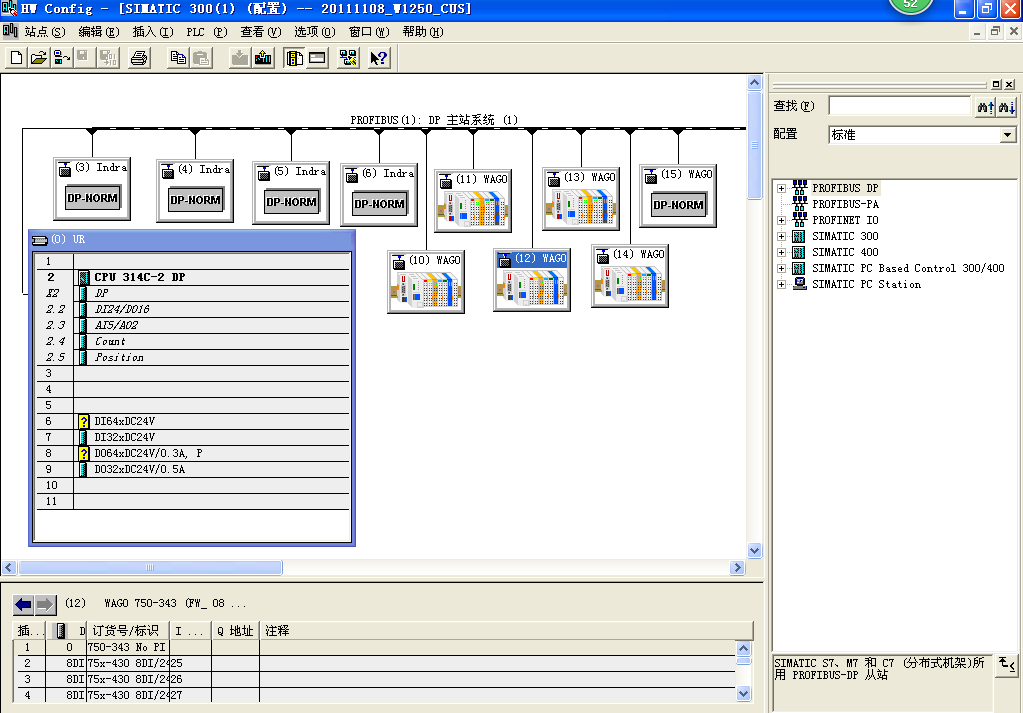Click the context Help arrow icon
The image size is (1023, 713).
coord(378,58)
